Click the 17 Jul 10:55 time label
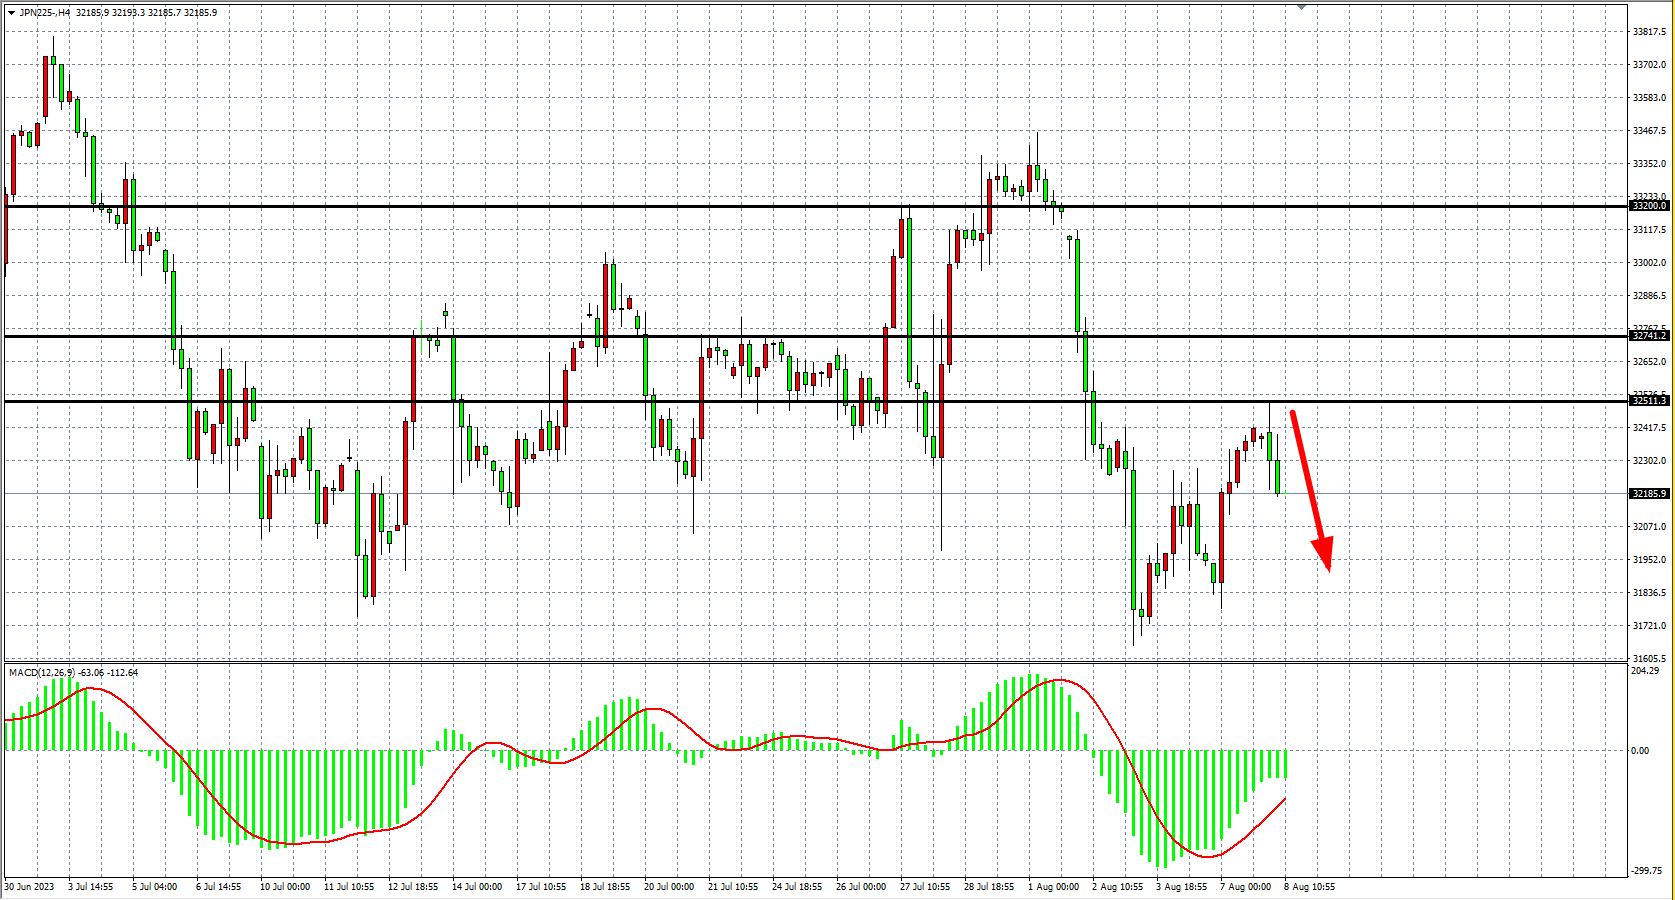 541,887
